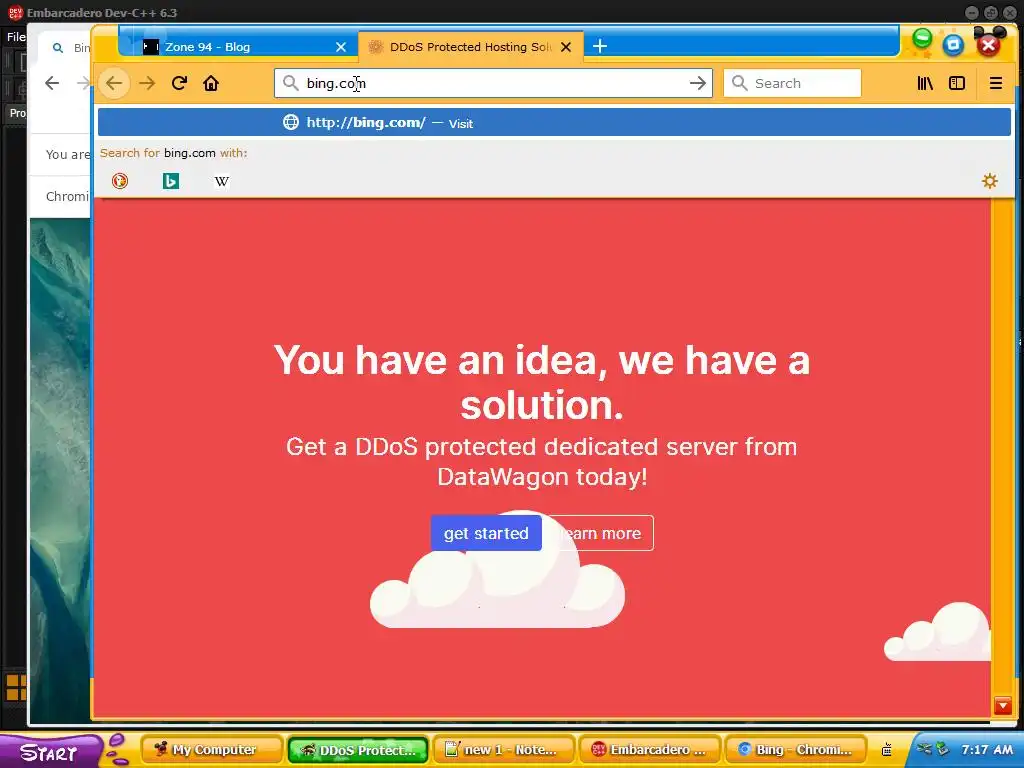Search bing.com with Wikipedia icon

pos(221,181)
